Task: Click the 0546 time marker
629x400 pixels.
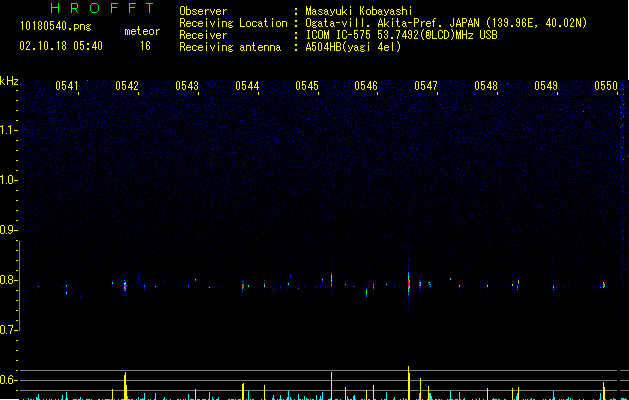Action: pyautogui.click(x=366, y=86)
